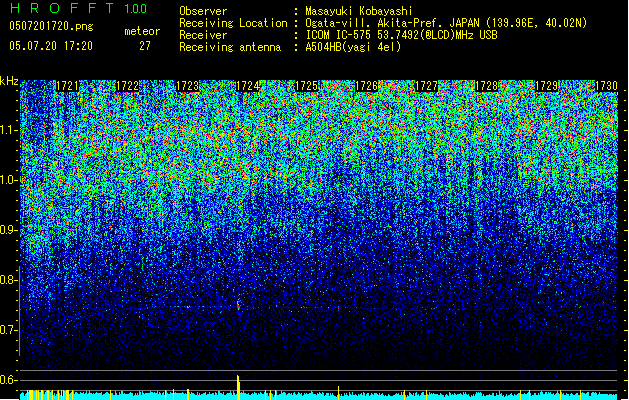Click the 1723 time marker
The image size is (629, 400).
(x=188, y=86)
